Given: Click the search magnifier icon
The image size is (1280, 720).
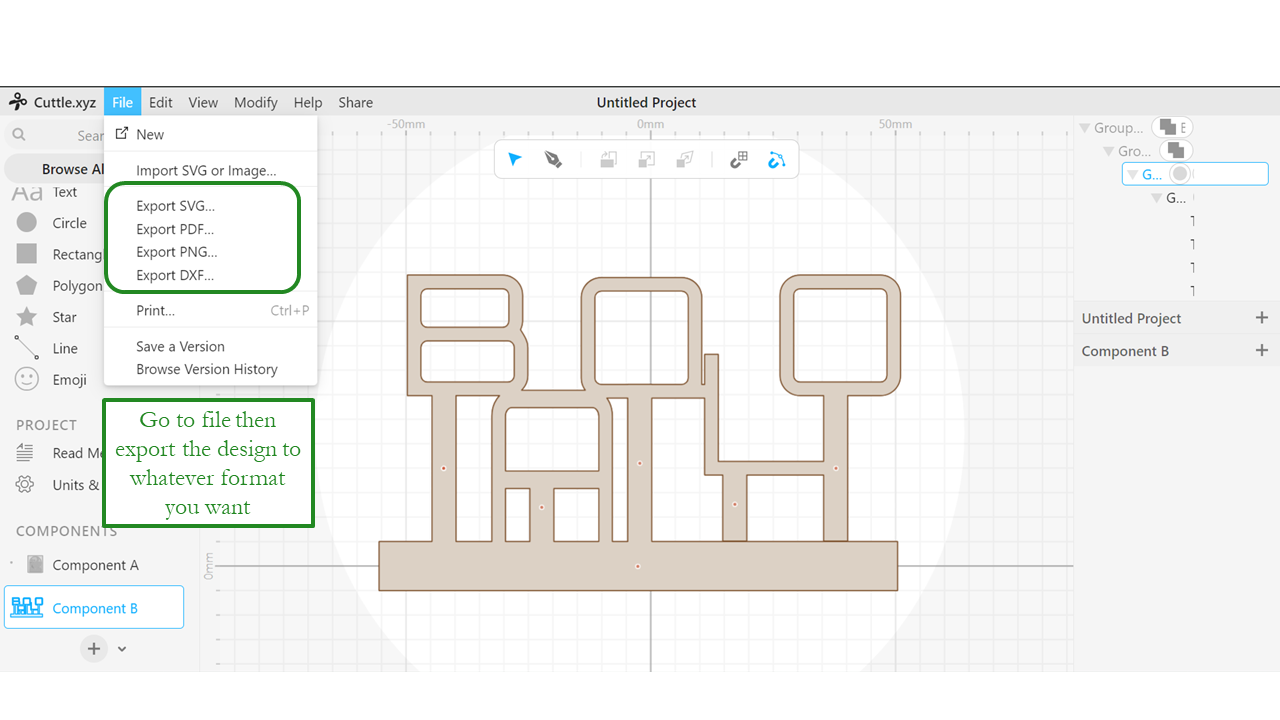Looking at the screenshot, I should click(x=19, y=134).
